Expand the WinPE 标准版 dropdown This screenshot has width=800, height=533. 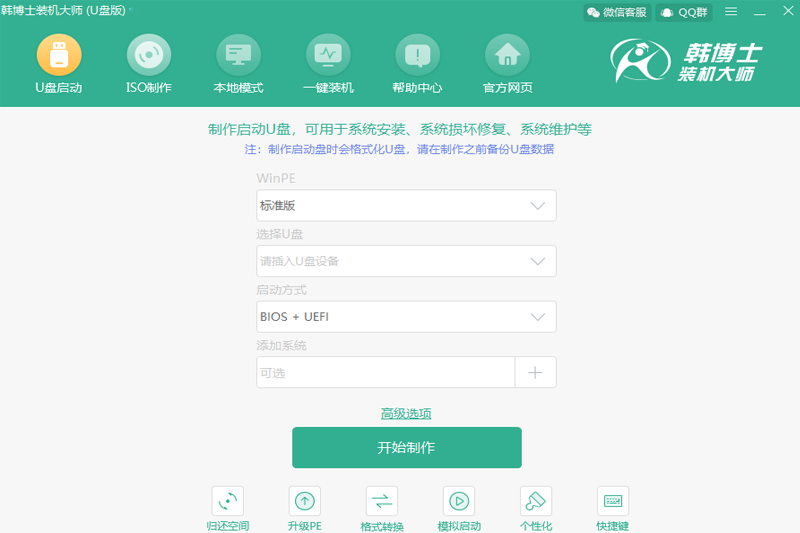pos(406,206)
